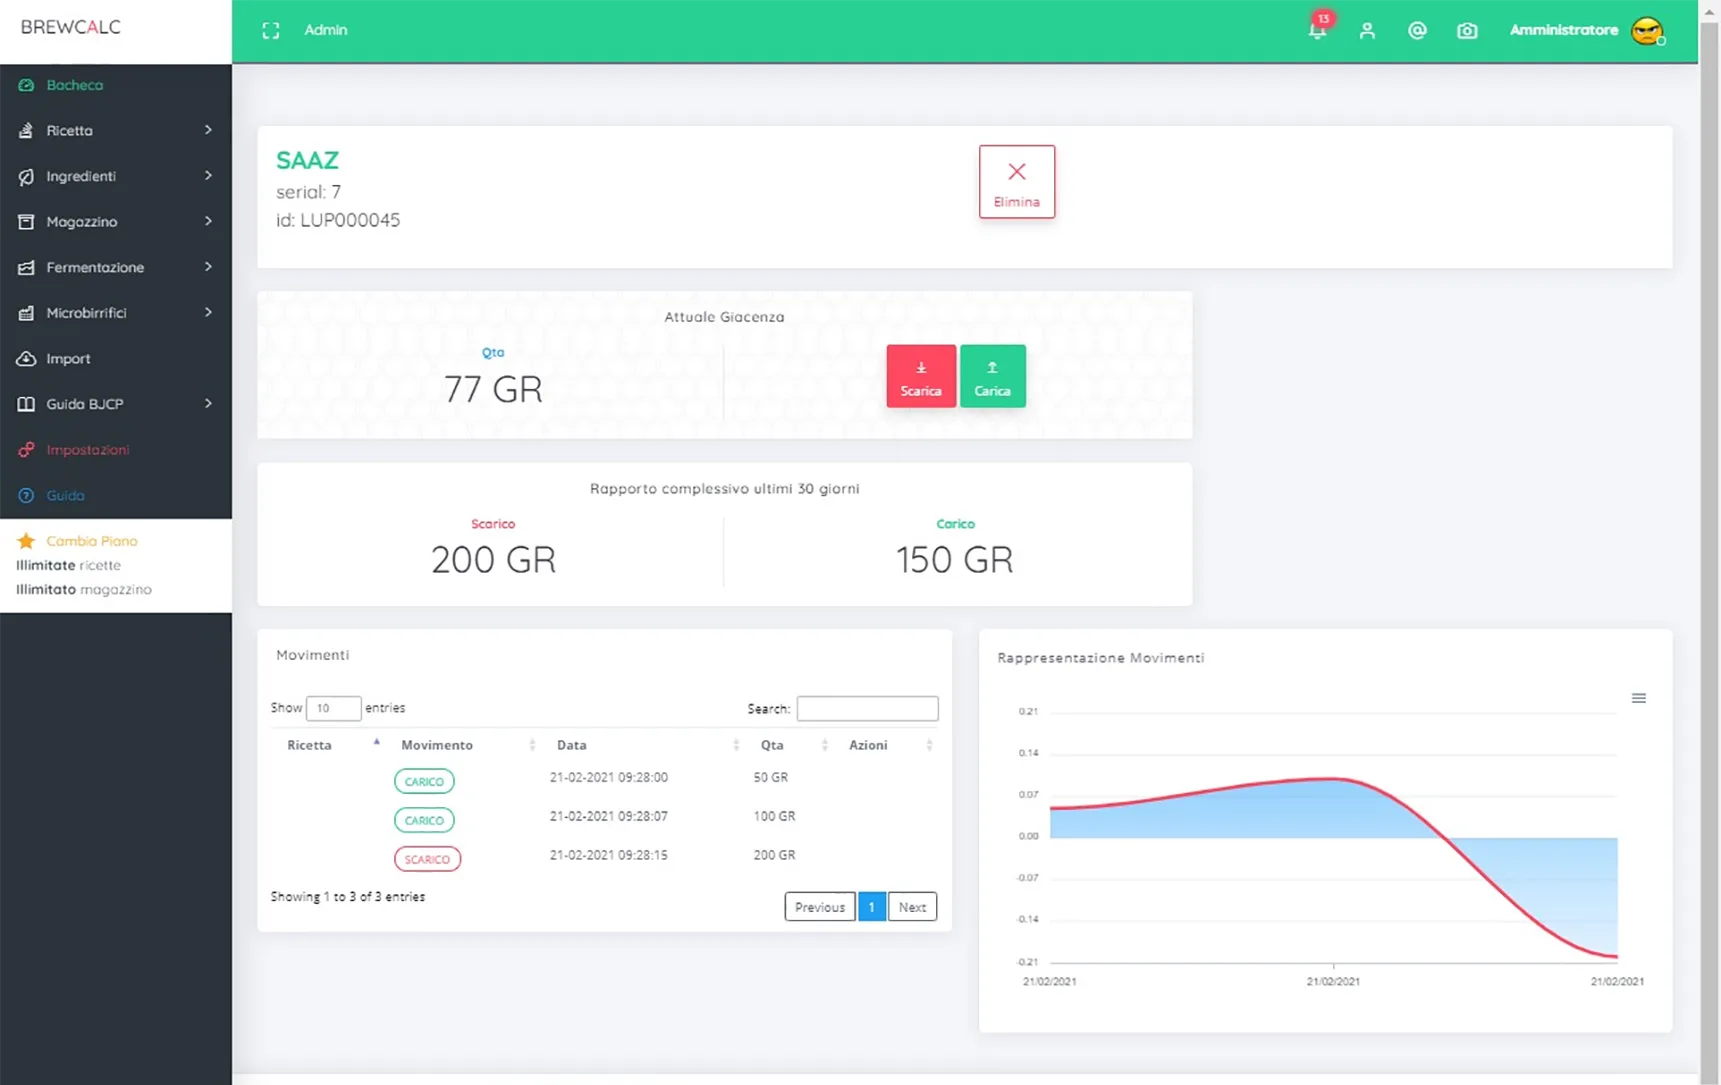Open the chart hamburger menu icon
1721x1085 pixels.
1639,698
